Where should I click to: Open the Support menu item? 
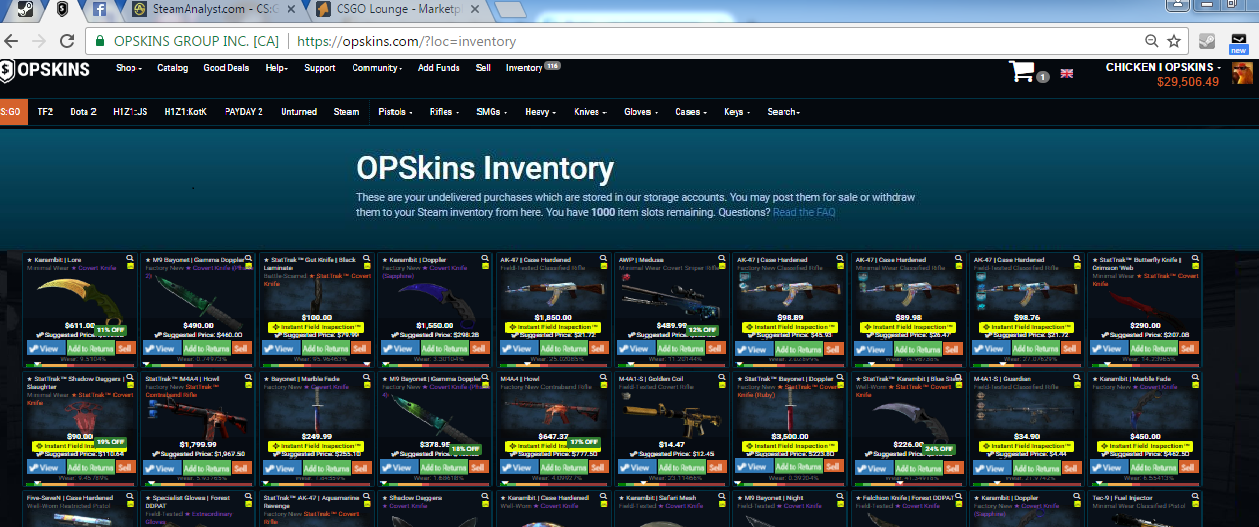pyautogui.click(x=320, y=68)
